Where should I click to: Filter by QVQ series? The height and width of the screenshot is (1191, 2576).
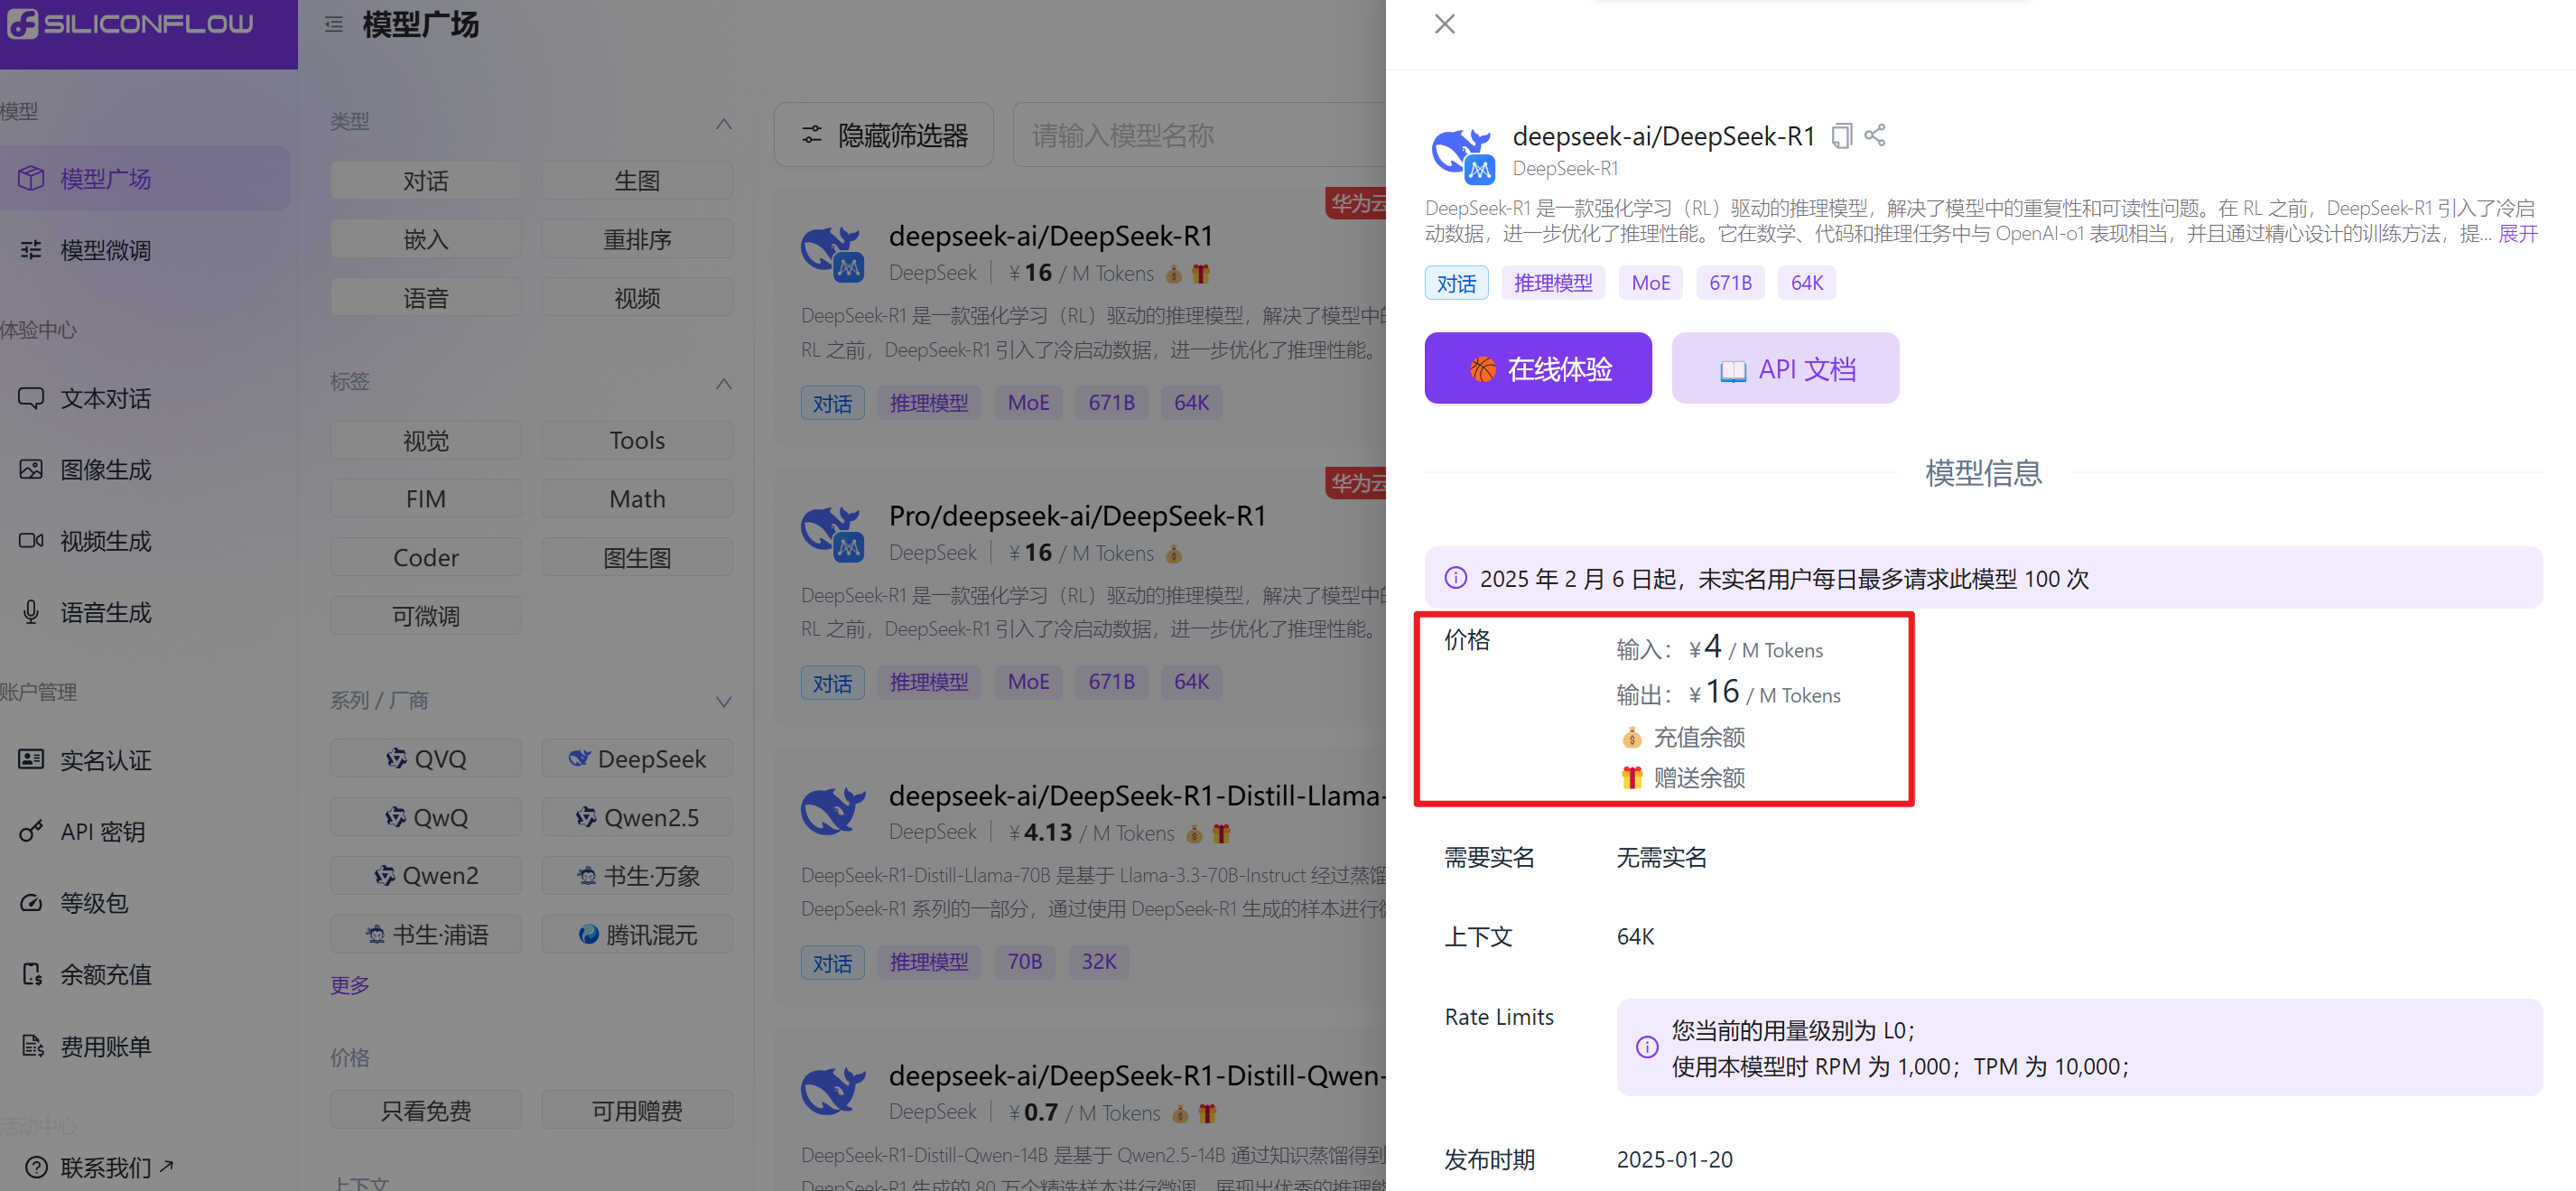click(426, 759)
